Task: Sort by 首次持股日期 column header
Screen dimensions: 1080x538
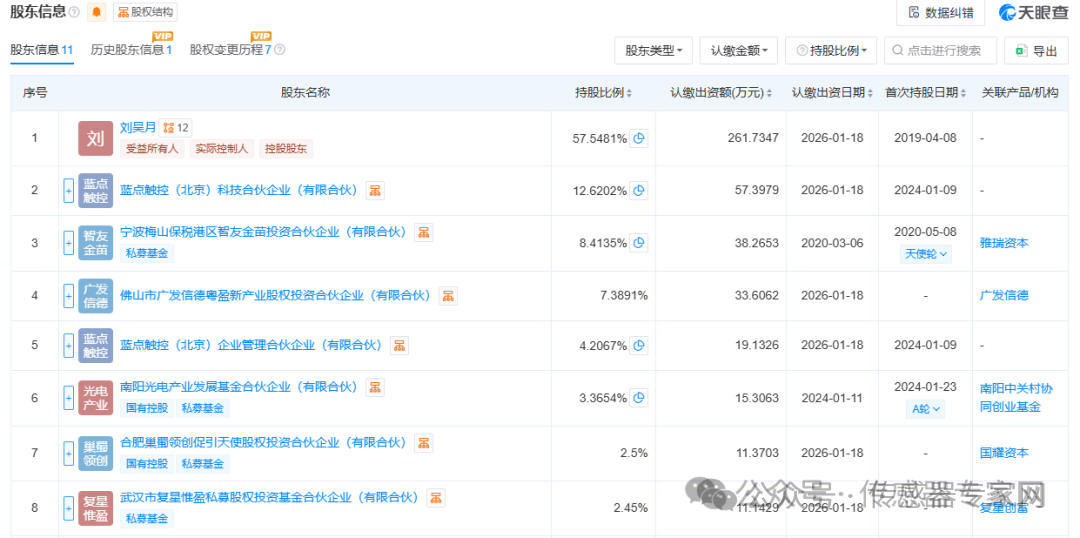Action: (925, 93)
